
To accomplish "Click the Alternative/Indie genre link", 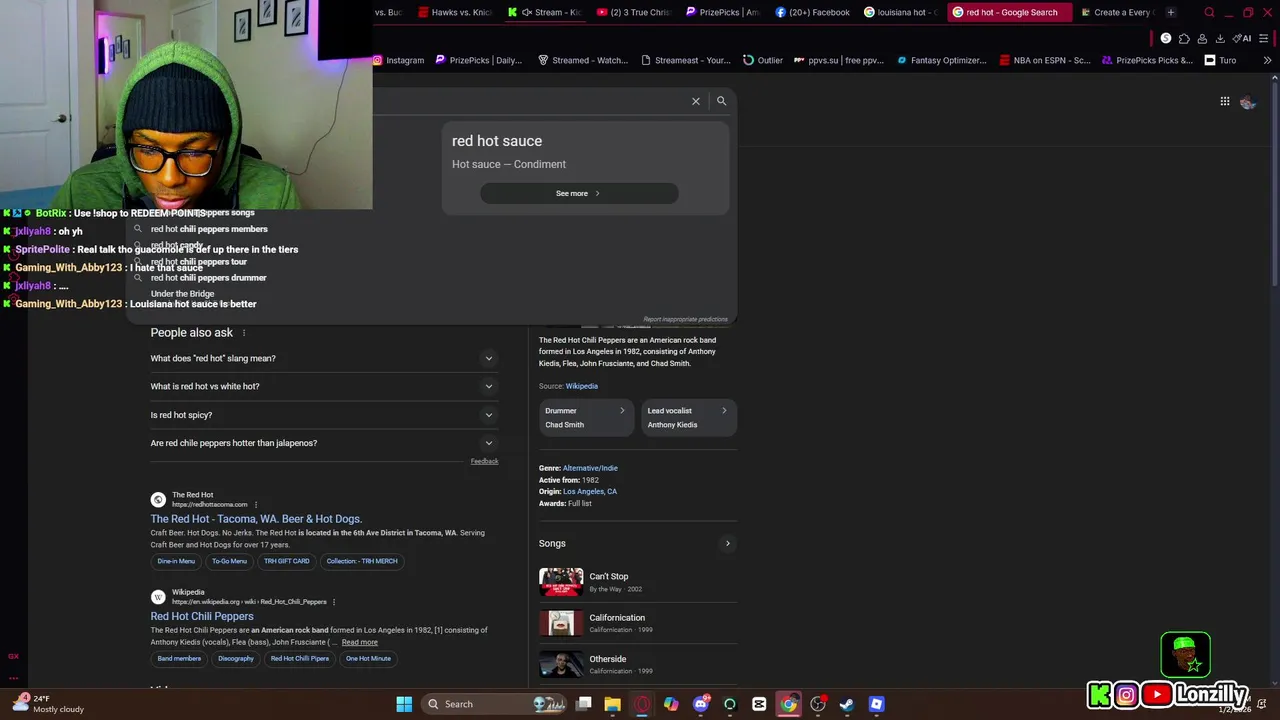I will [590, 468].
